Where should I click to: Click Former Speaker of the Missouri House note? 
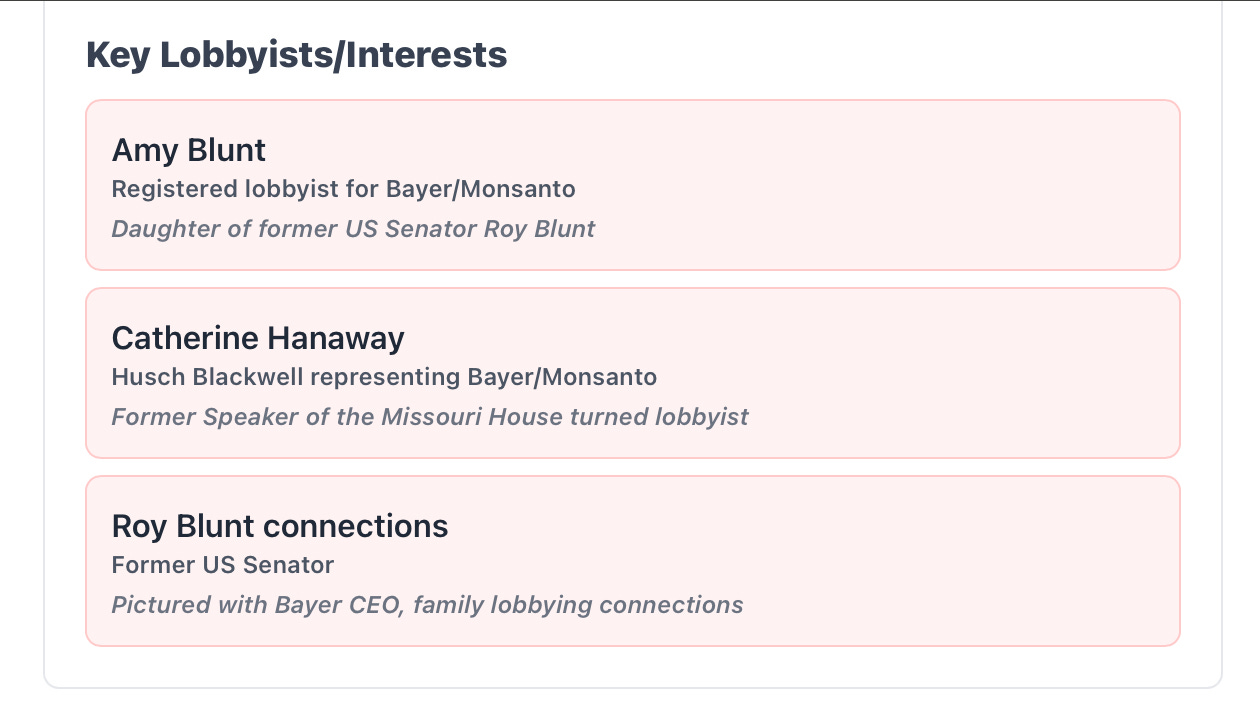pos(430,417)
